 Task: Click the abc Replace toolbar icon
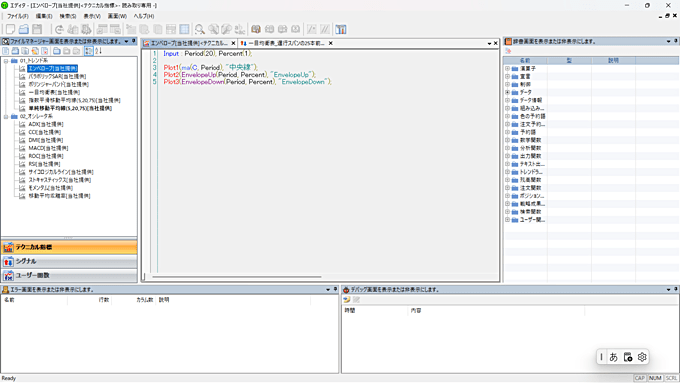coord(239,29)
